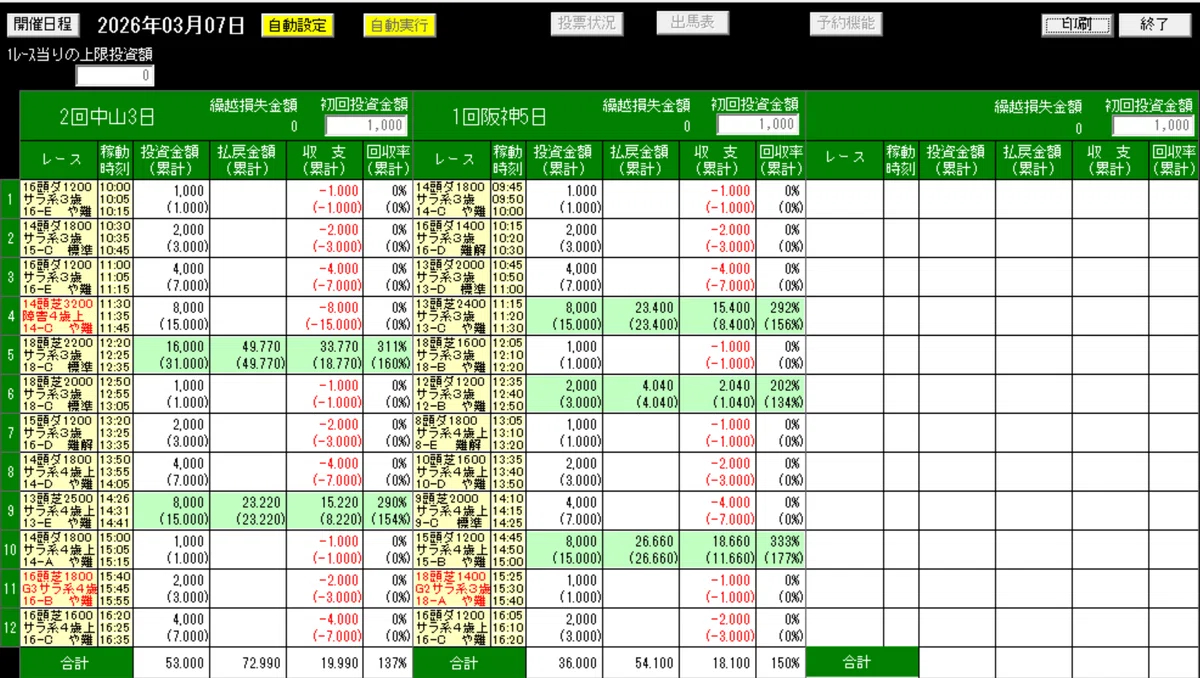Select 阪神 race 10 payout 26,660
This screenshot has height=678, width=1200.
[x=654, y=541]
